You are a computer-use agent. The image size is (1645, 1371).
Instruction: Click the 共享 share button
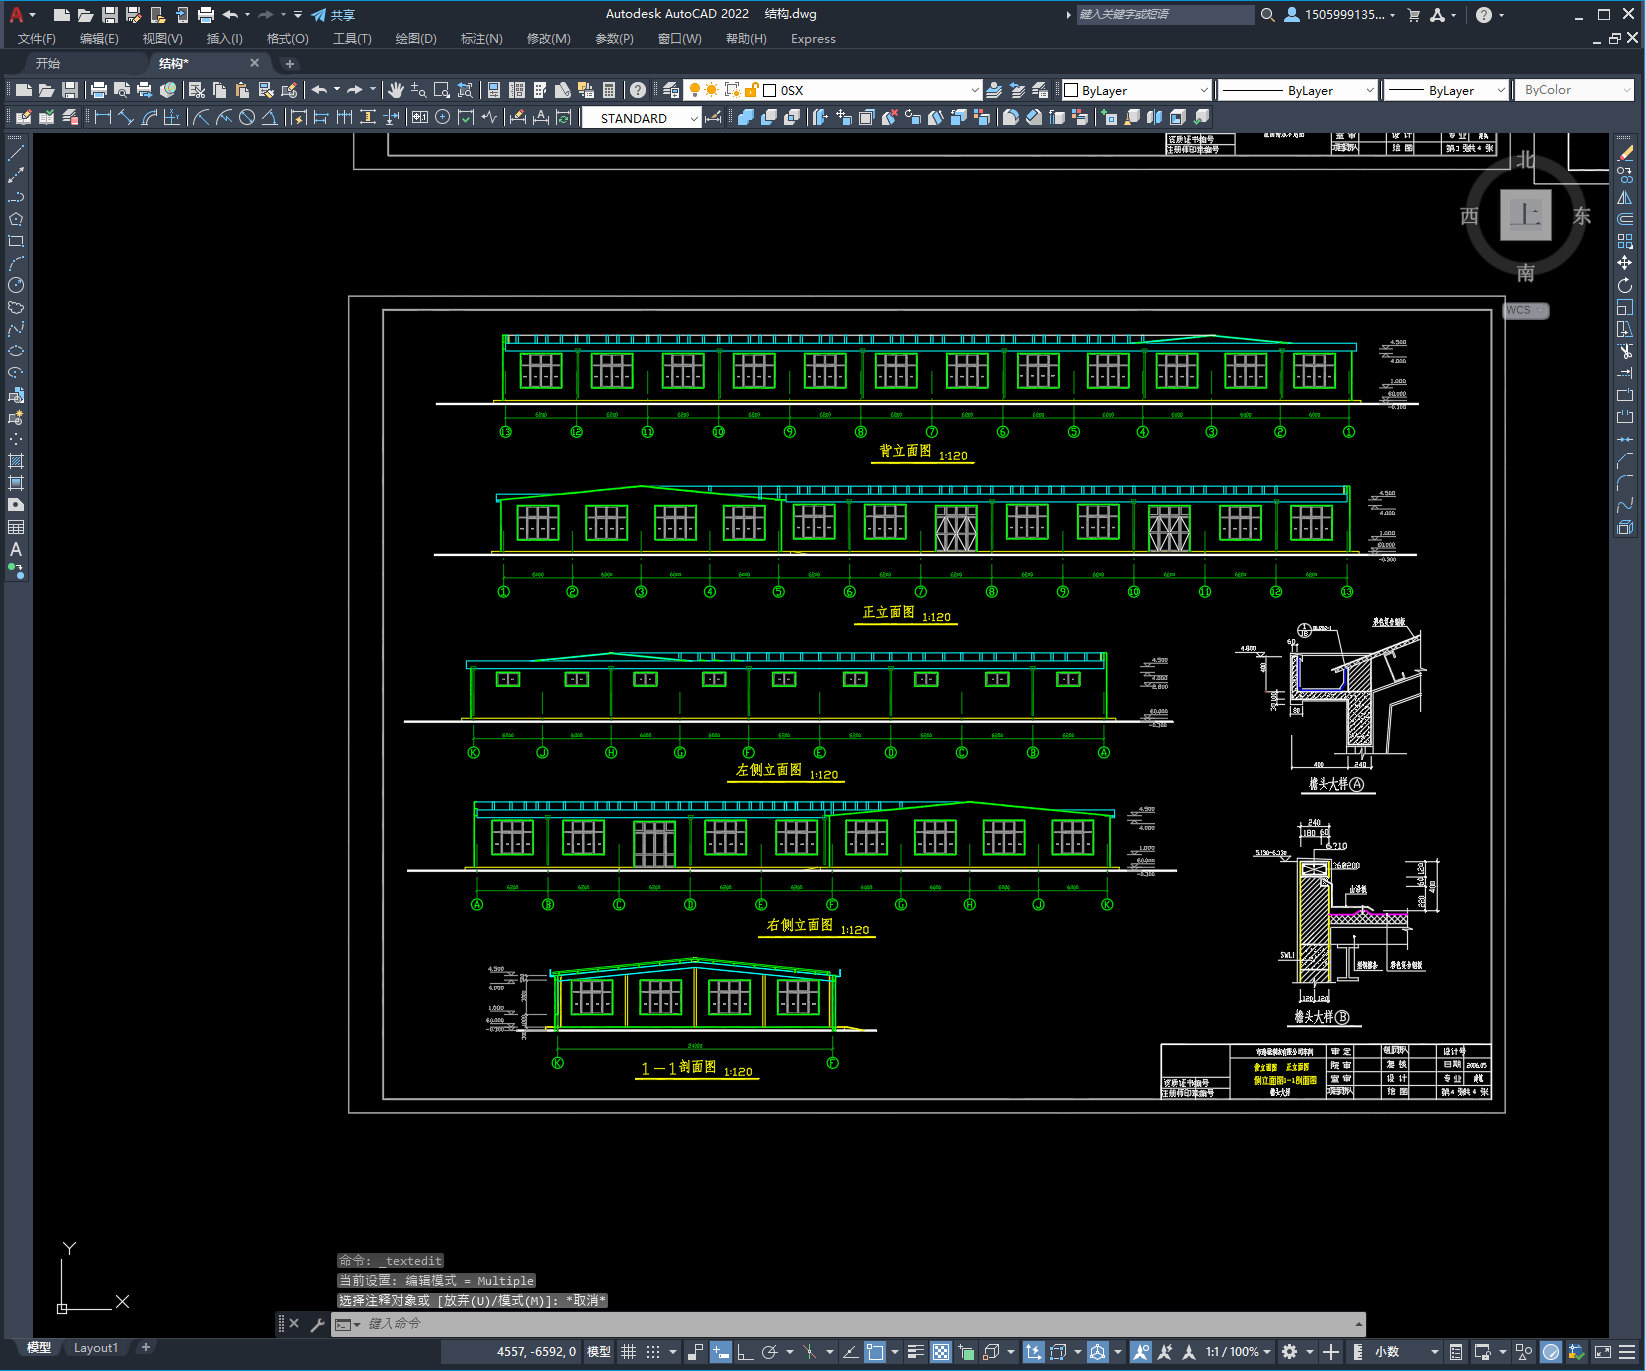[333, 15]
